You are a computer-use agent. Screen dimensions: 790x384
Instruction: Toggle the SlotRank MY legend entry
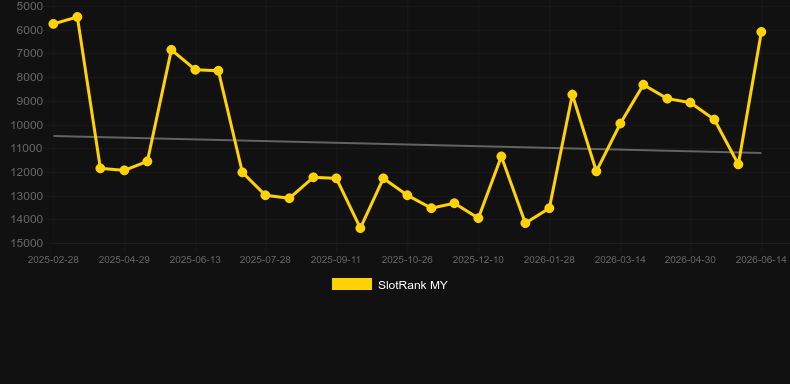pos(389,285)
